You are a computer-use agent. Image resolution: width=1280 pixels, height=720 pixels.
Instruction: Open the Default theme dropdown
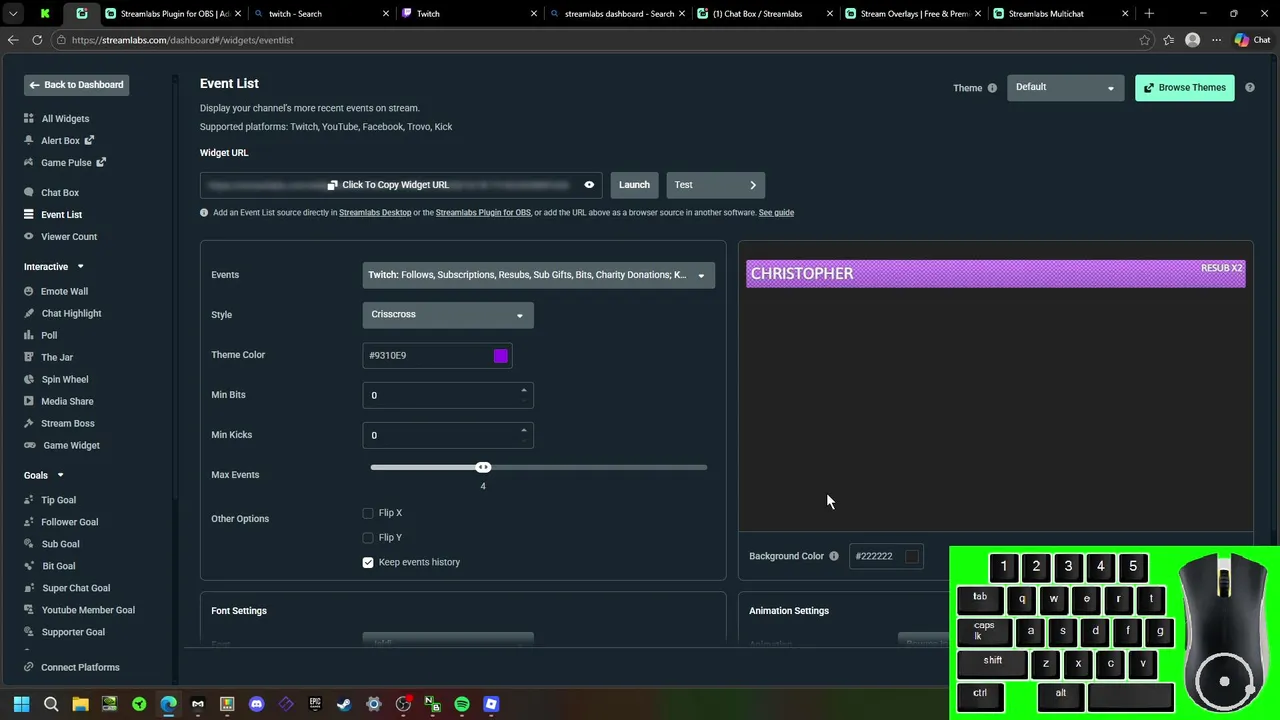pos(1065,88)
